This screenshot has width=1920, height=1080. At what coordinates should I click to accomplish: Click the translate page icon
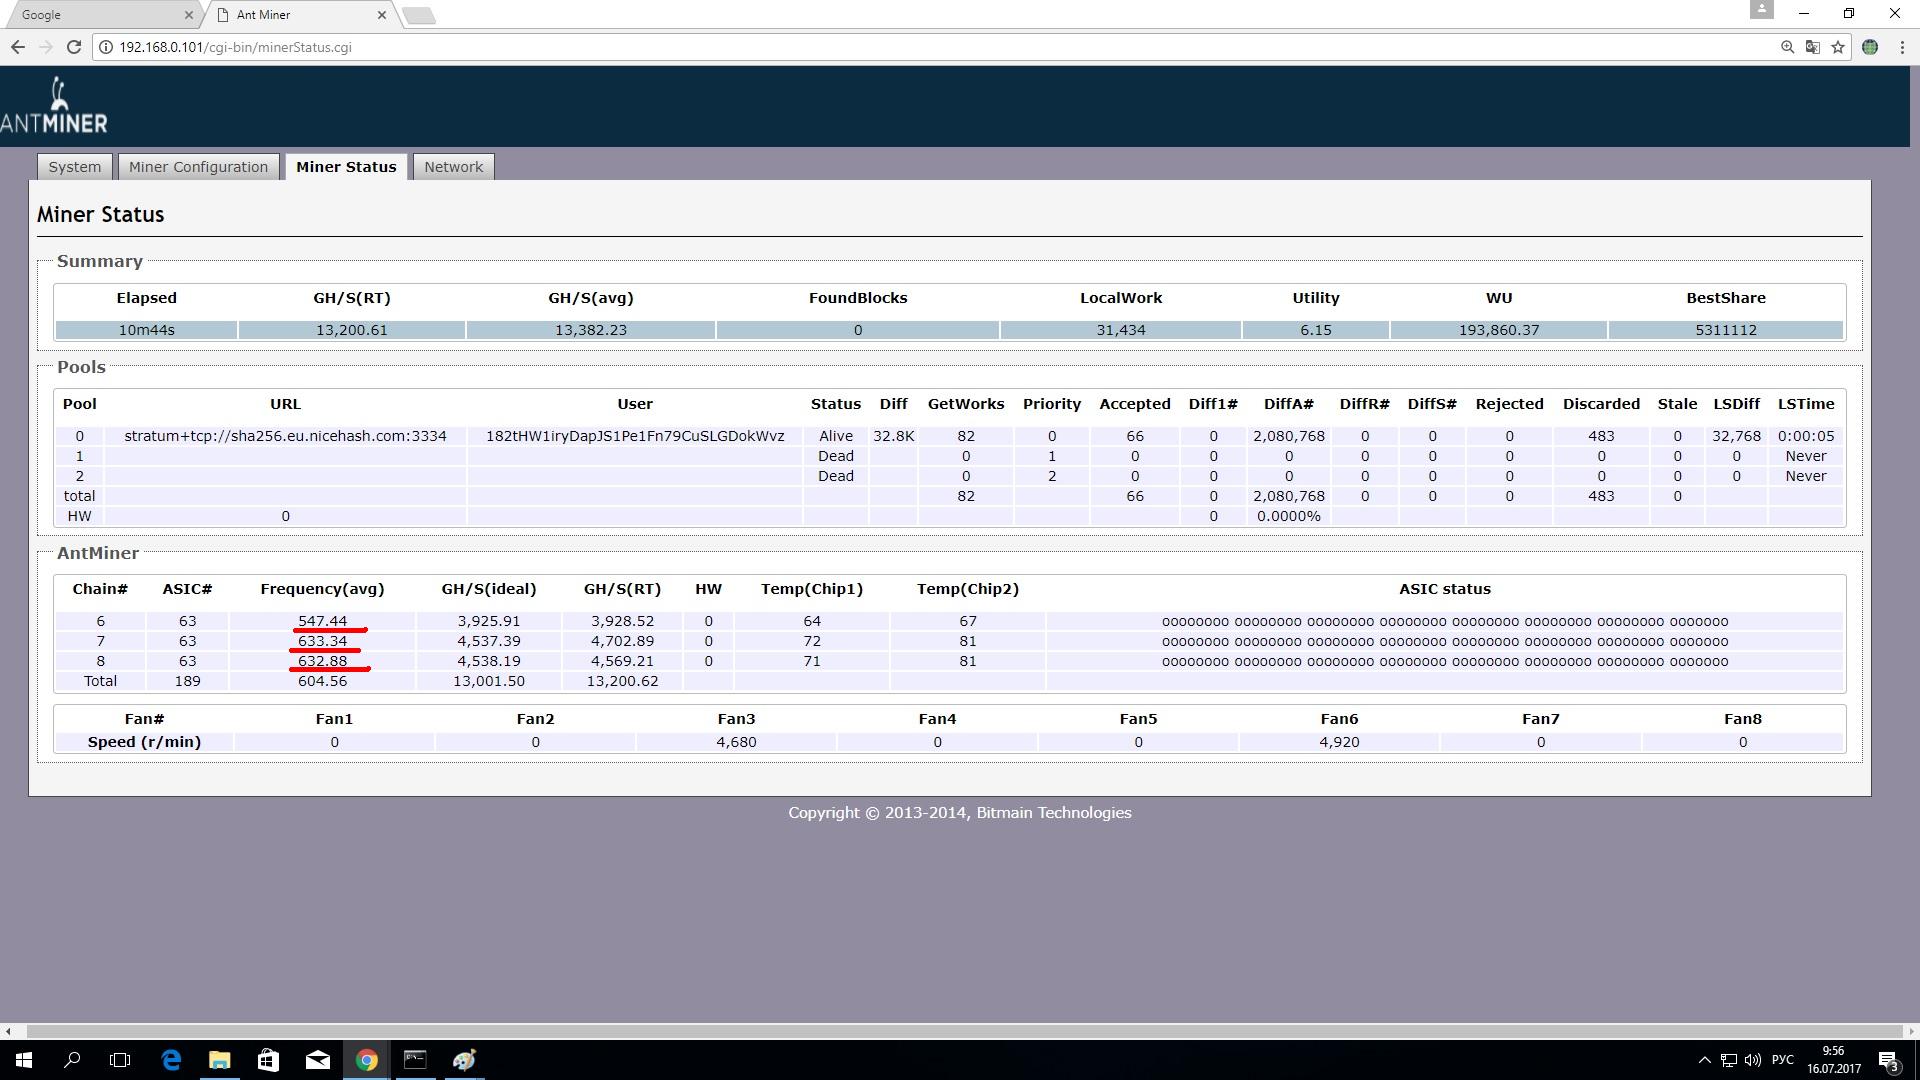pos(1812,47)
